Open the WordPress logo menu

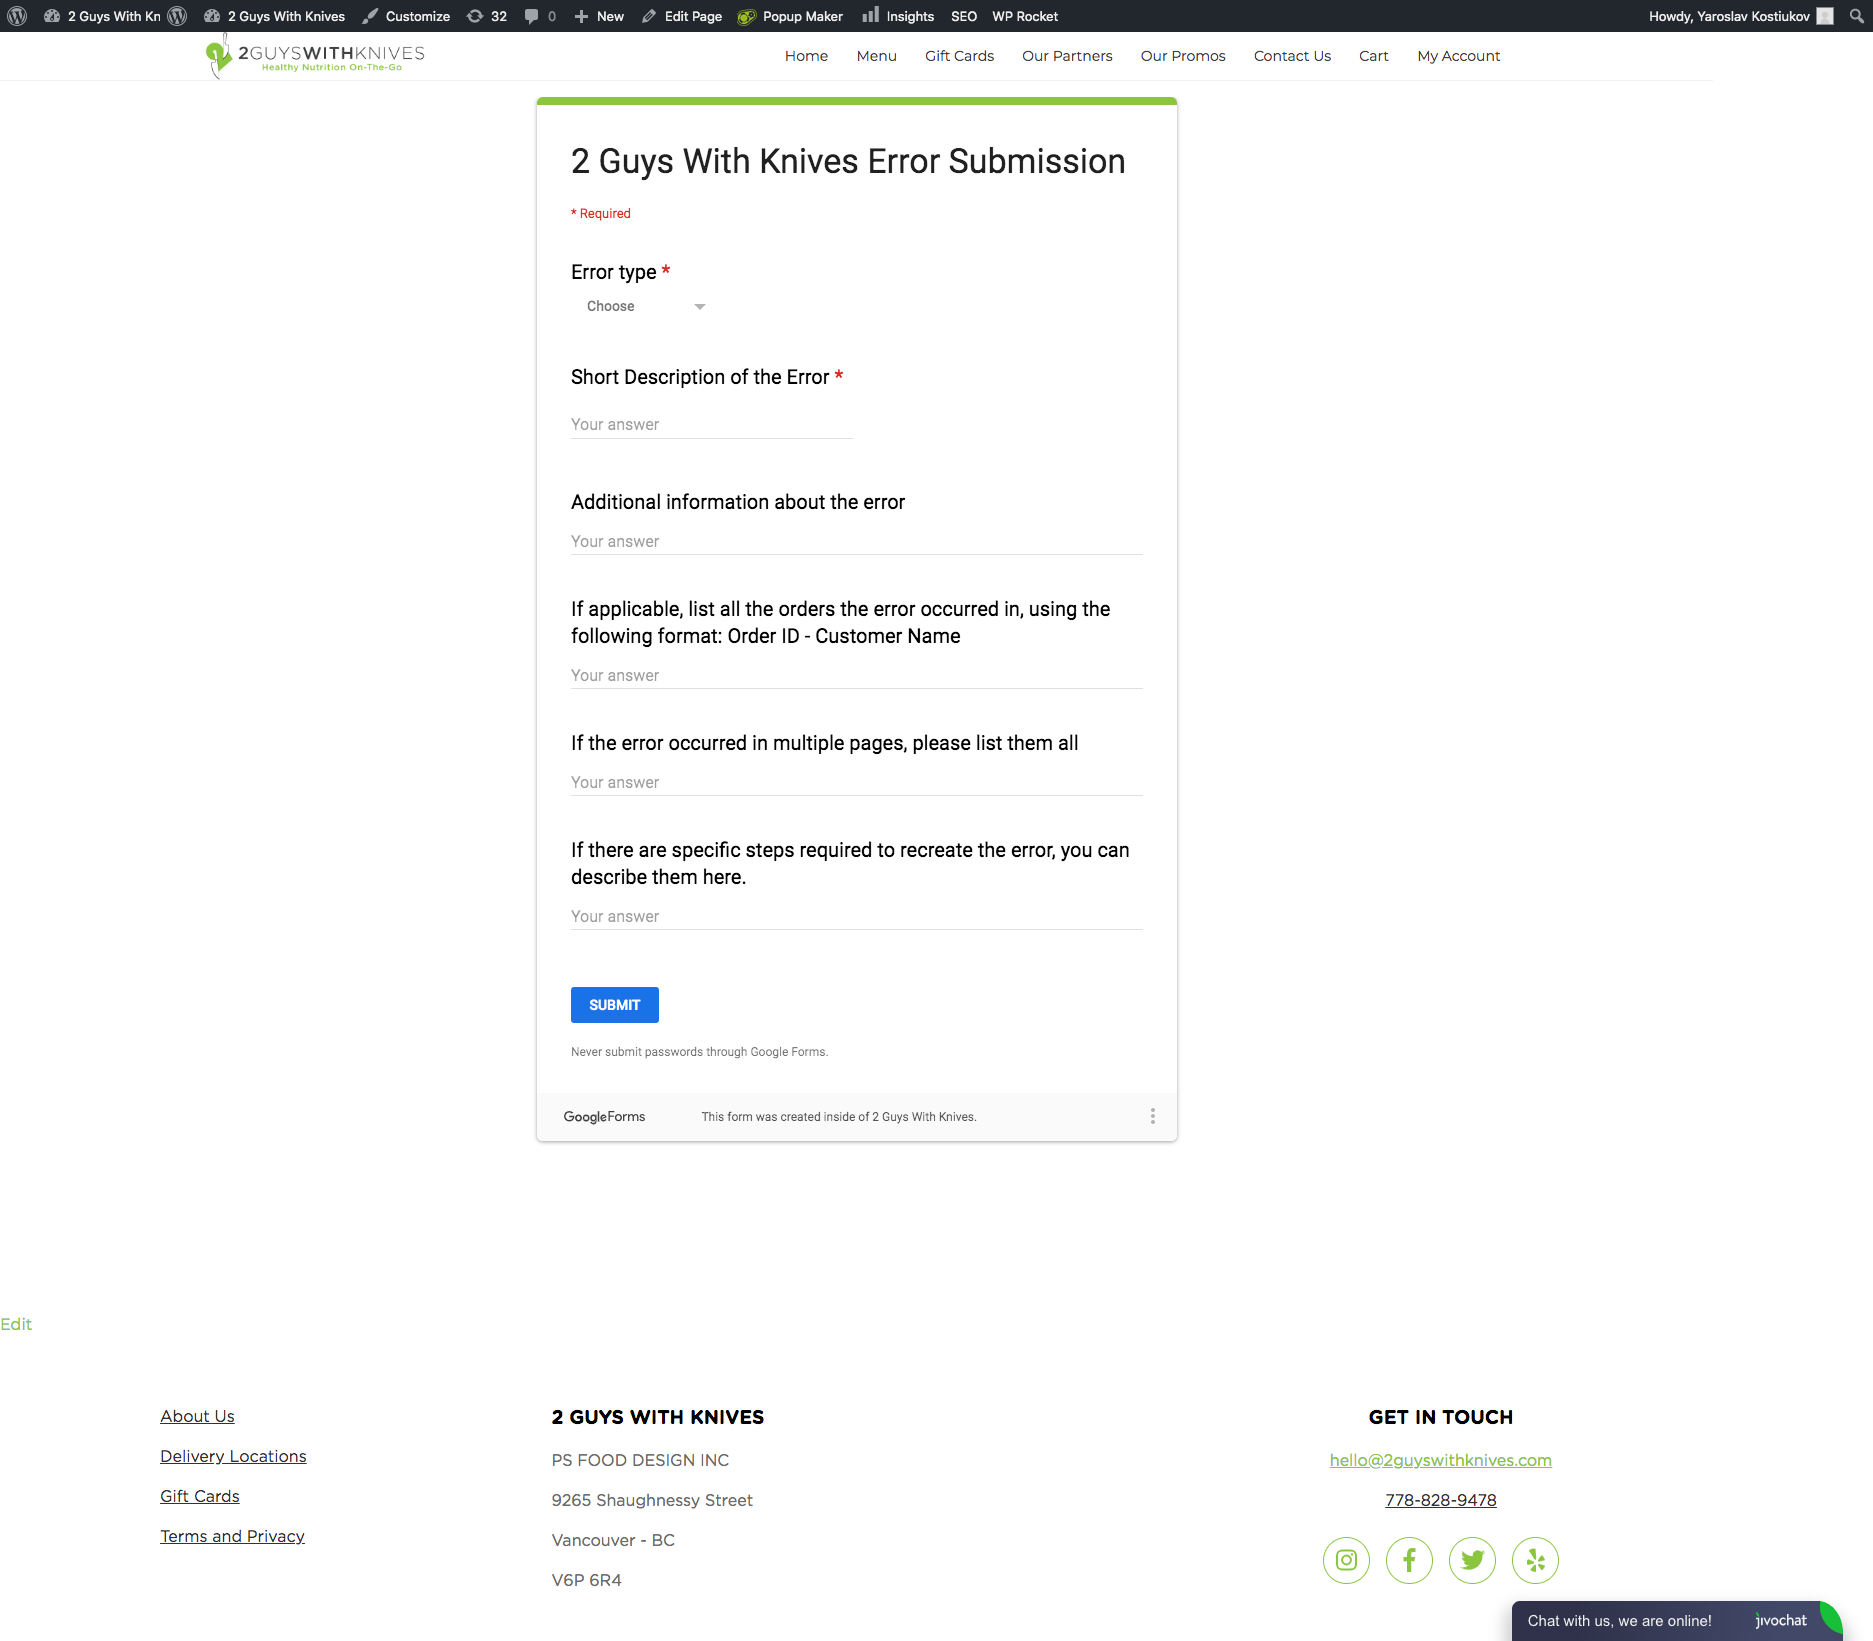pos(17,16)
